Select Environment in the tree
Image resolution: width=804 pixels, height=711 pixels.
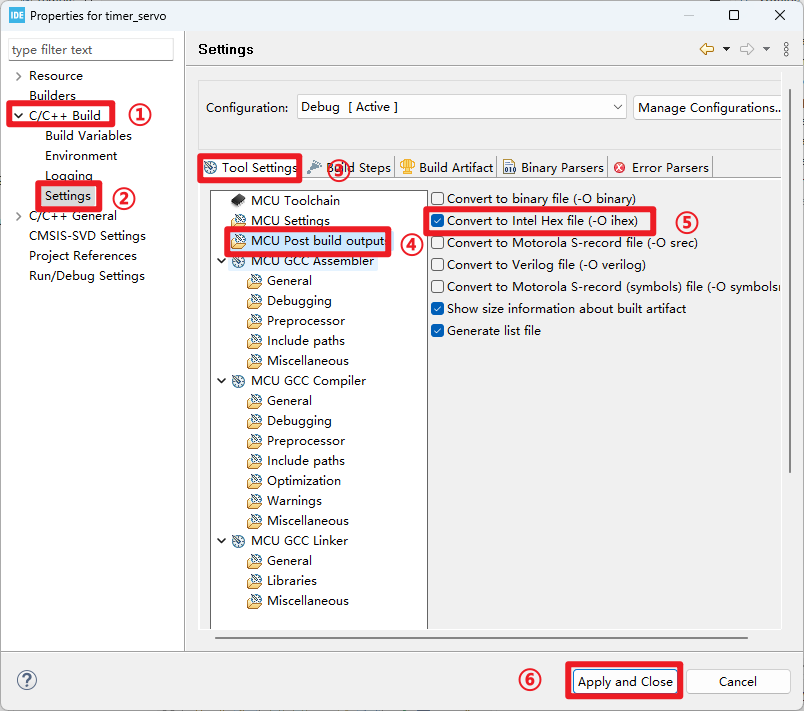(81, 156)
